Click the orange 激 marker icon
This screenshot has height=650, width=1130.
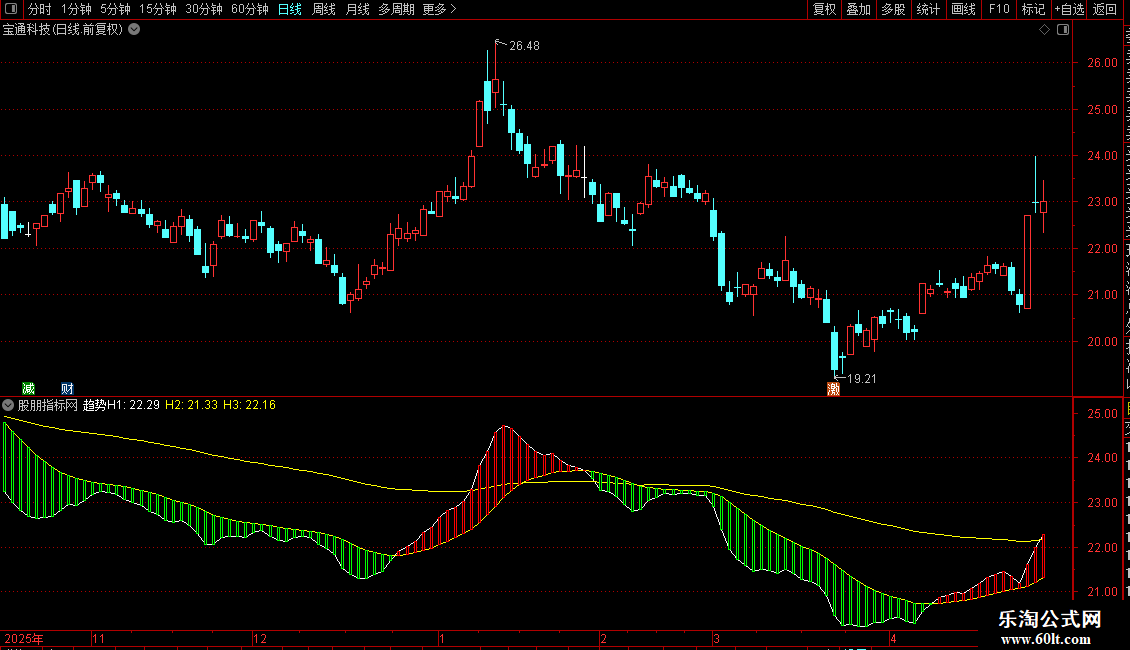(x=833, y=389)
